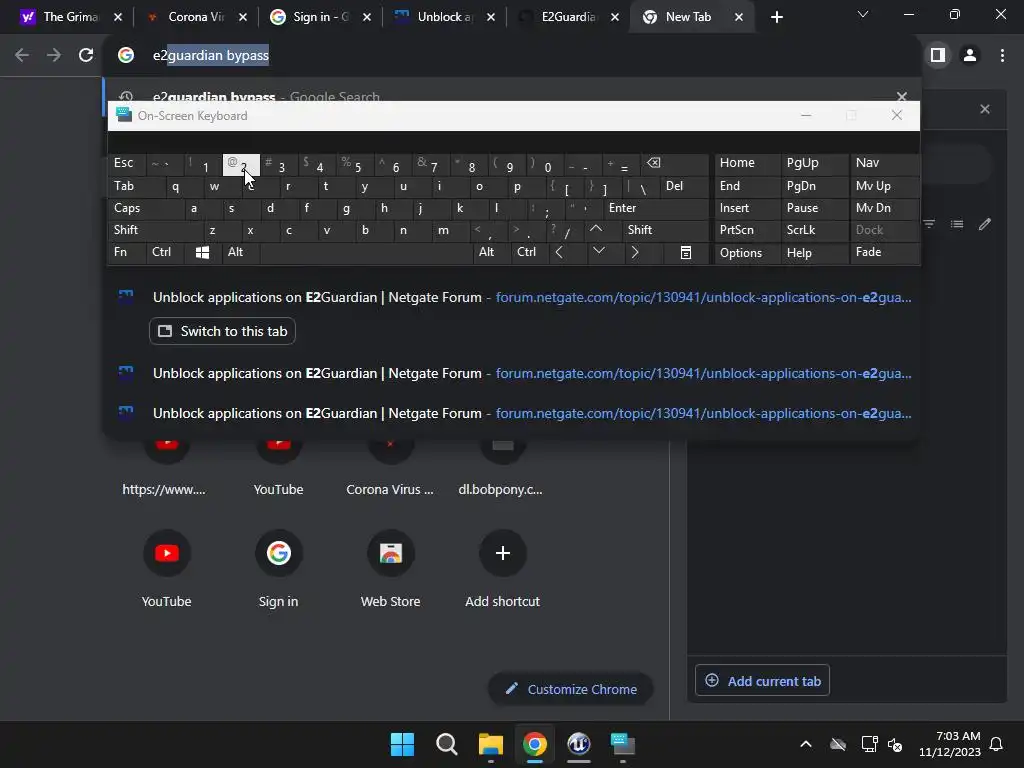Click Chrome reload button
Image resolution: width=1024 pixels, height=768 pixels.
pos(86,56)
